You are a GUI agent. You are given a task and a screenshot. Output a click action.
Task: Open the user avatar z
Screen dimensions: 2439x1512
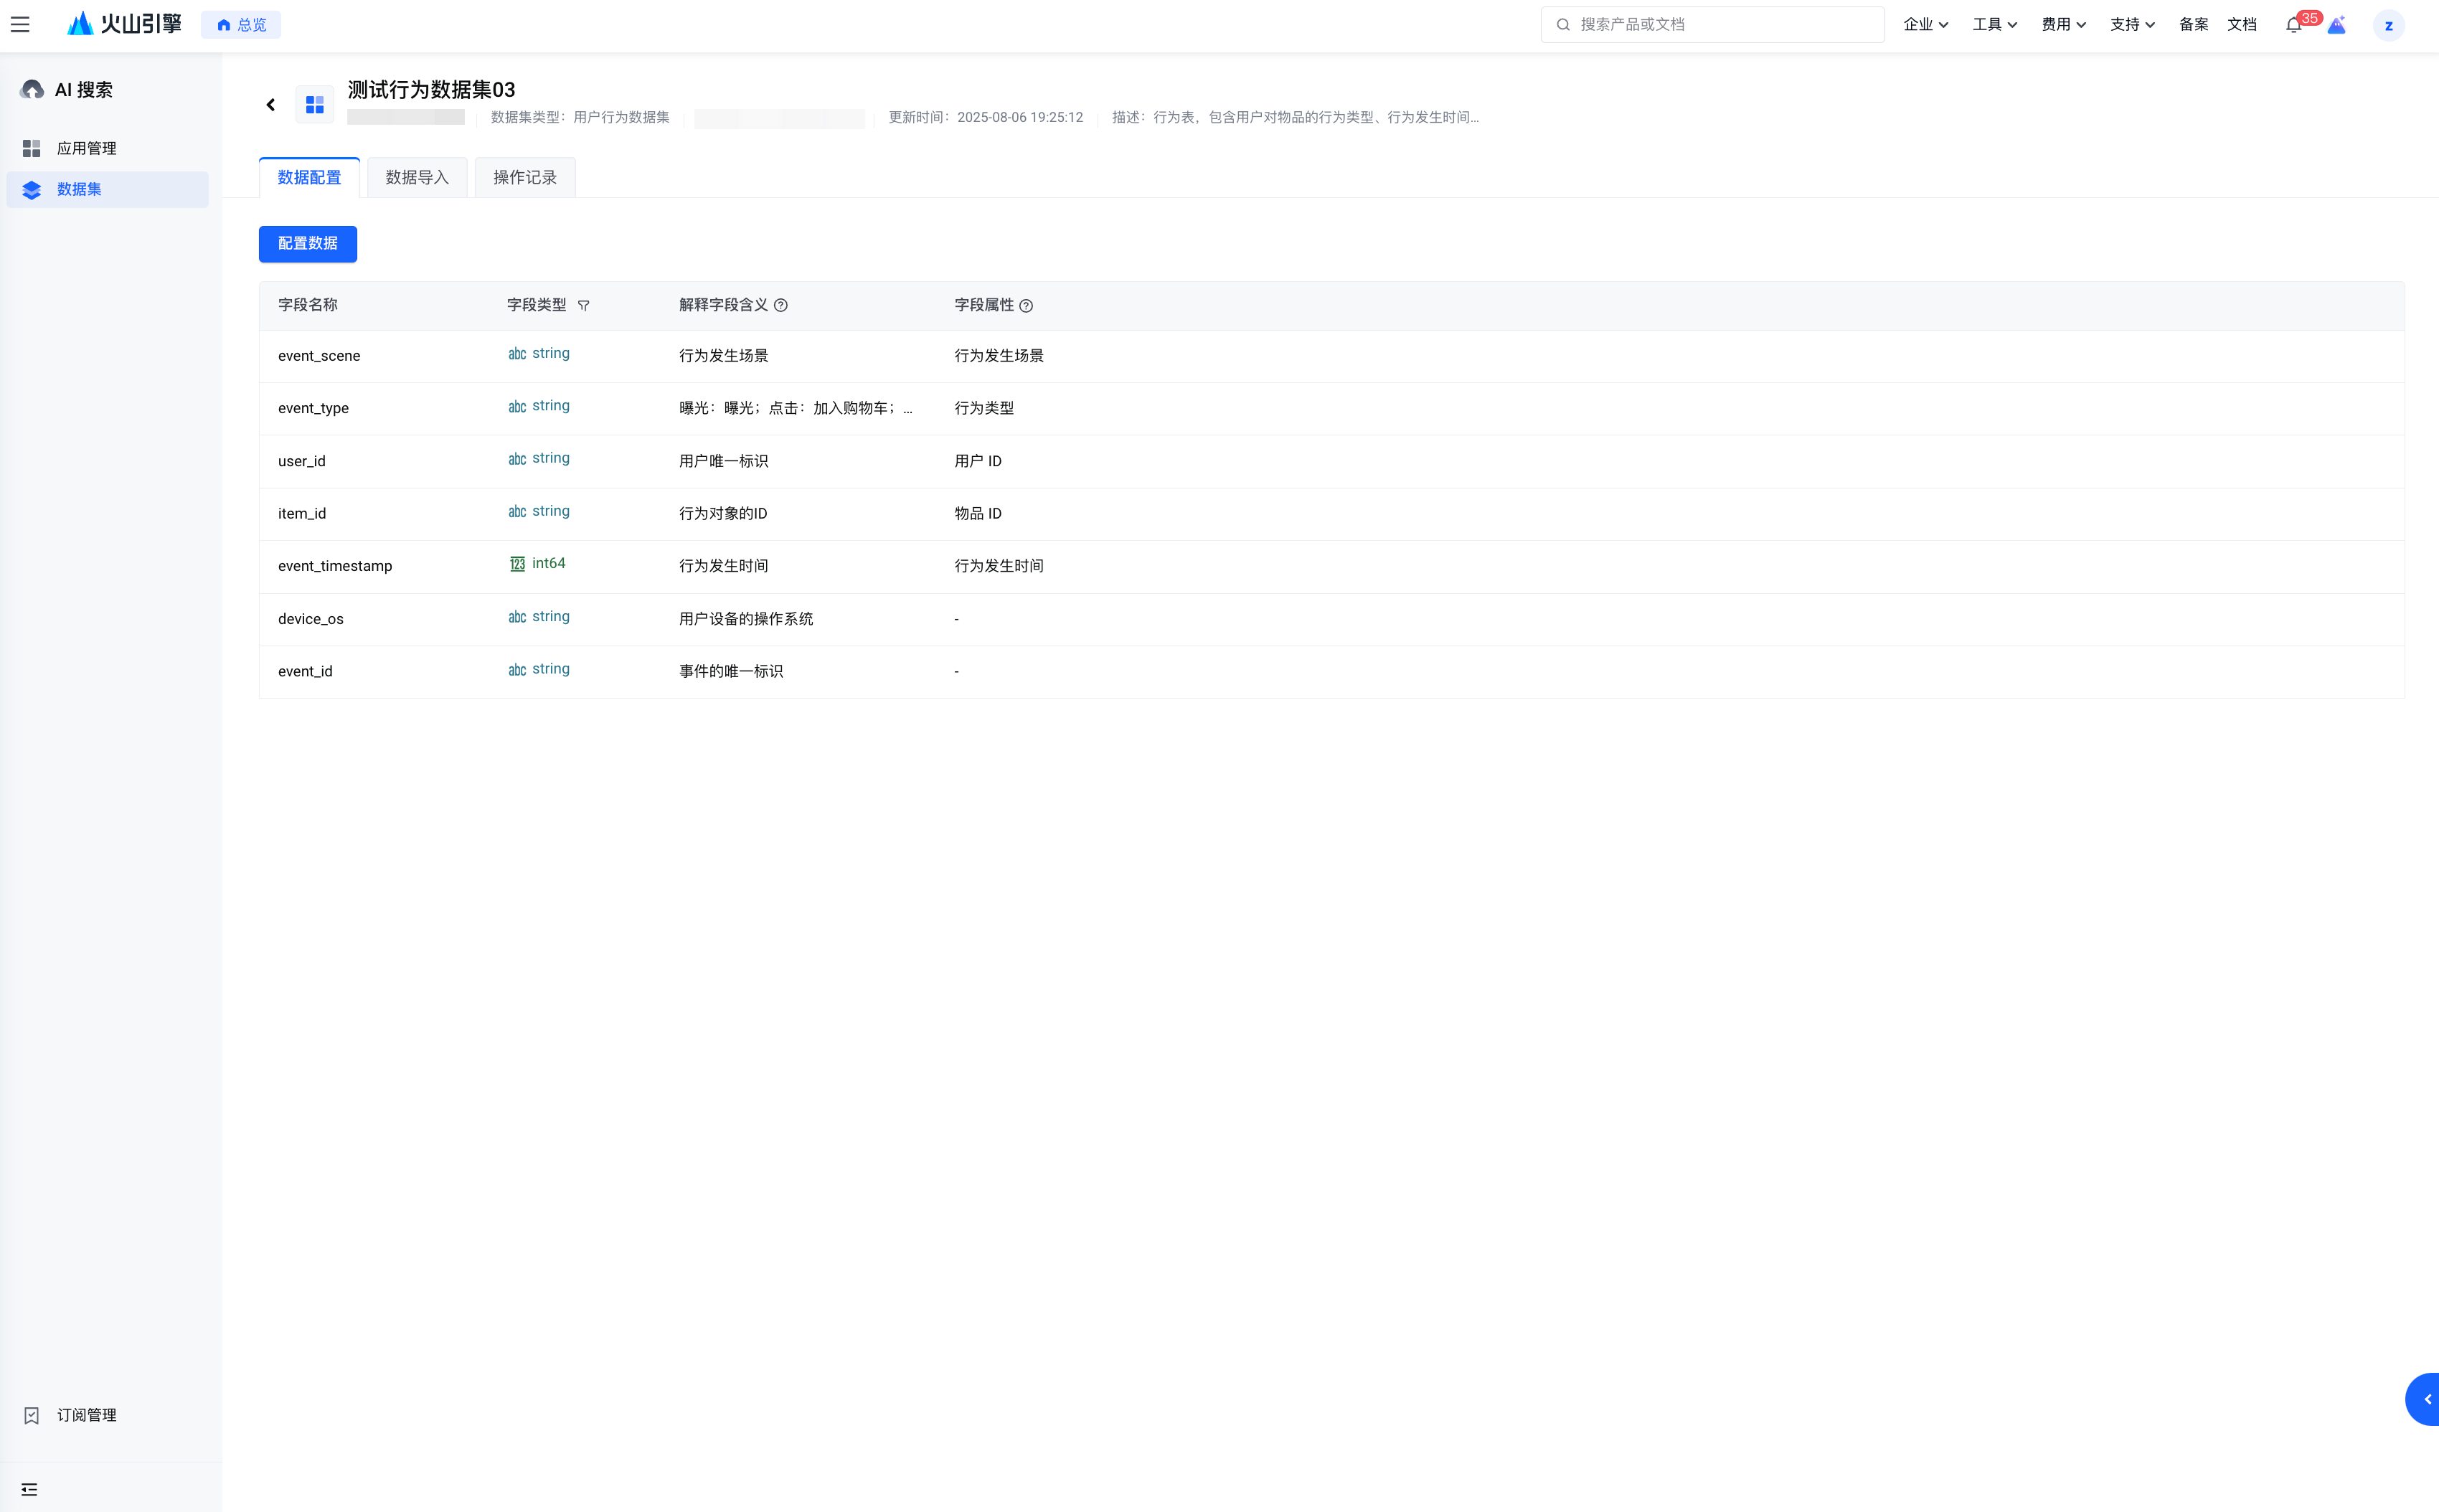(2388, 25)
